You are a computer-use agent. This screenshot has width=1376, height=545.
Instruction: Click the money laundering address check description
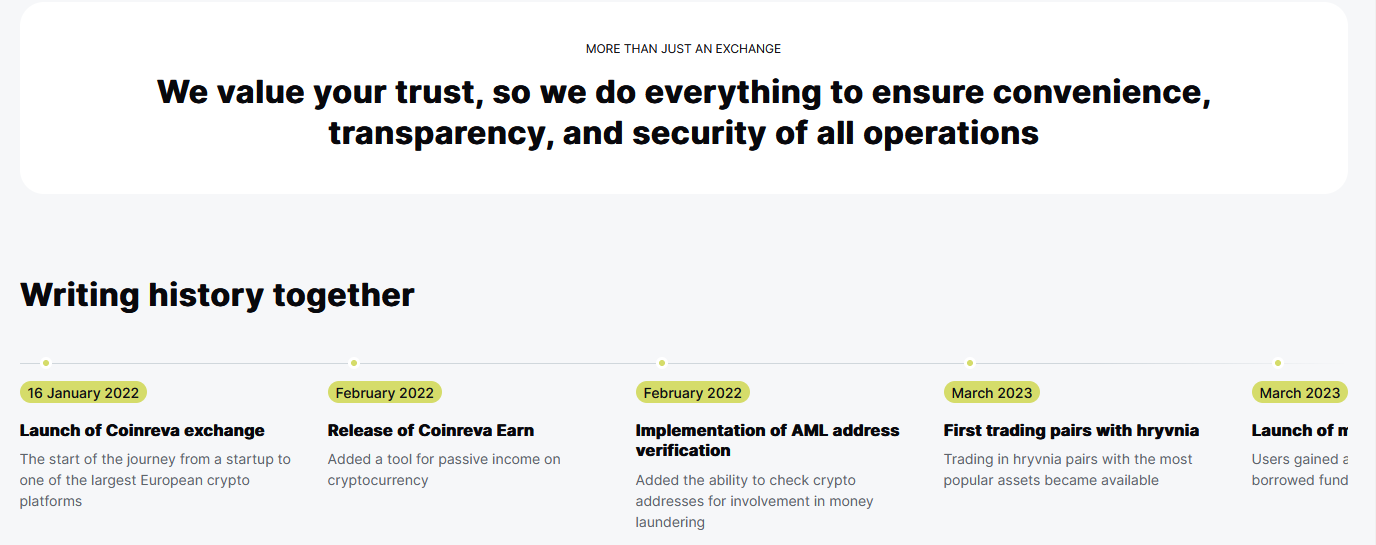coord(754,501)
